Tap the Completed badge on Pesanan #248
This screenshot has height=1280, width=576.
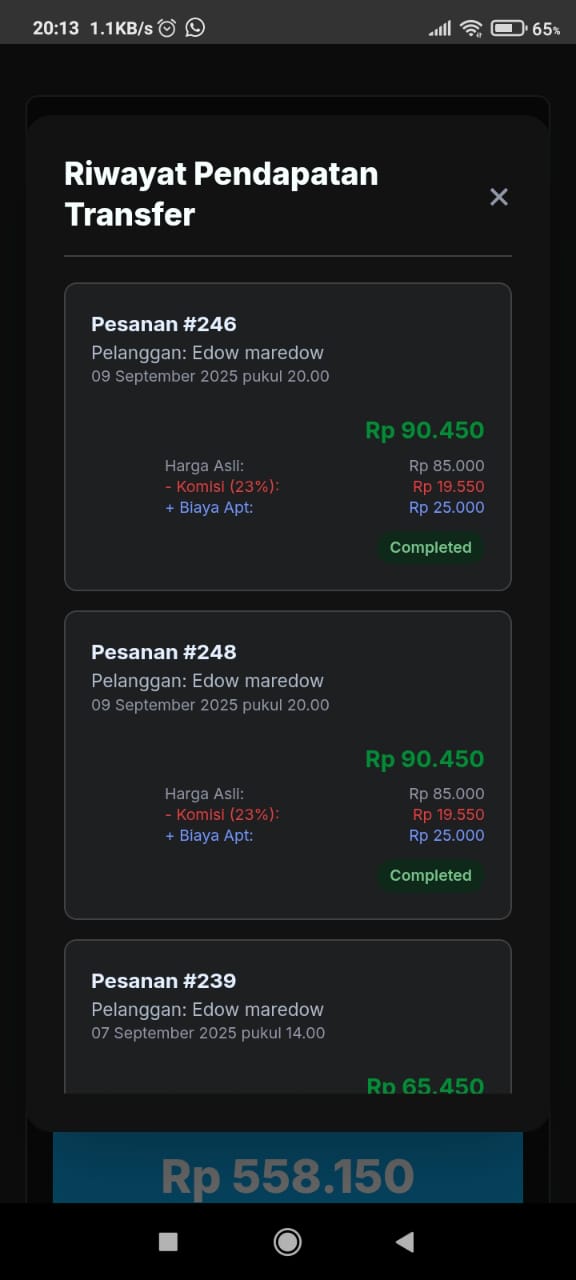tap(430, 875)
